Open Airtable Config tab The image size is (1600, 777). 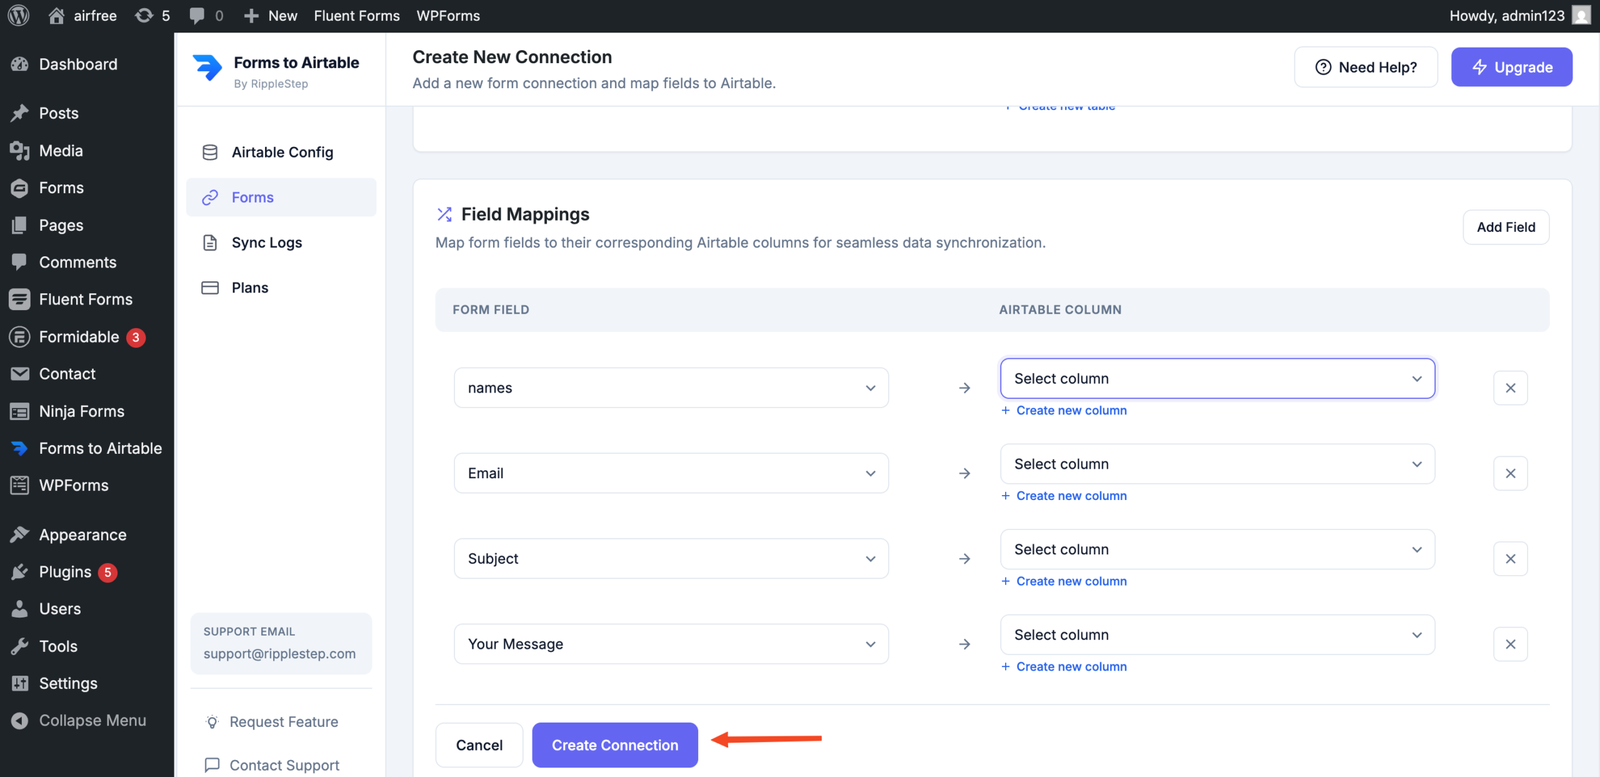point(281,152)
